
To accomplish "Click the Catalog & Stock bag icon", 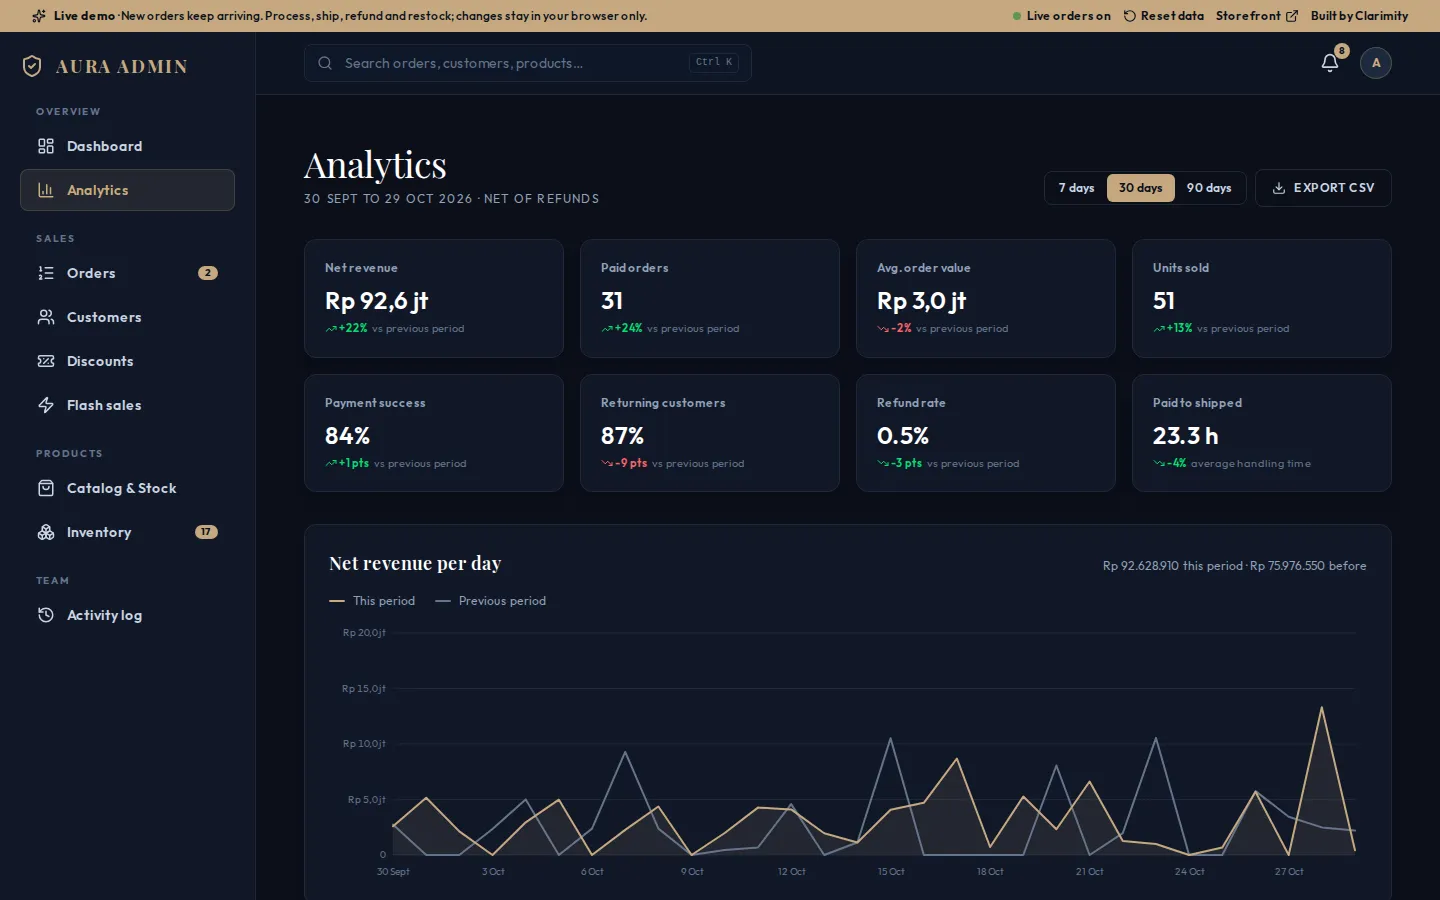I will tap(46, 488).
